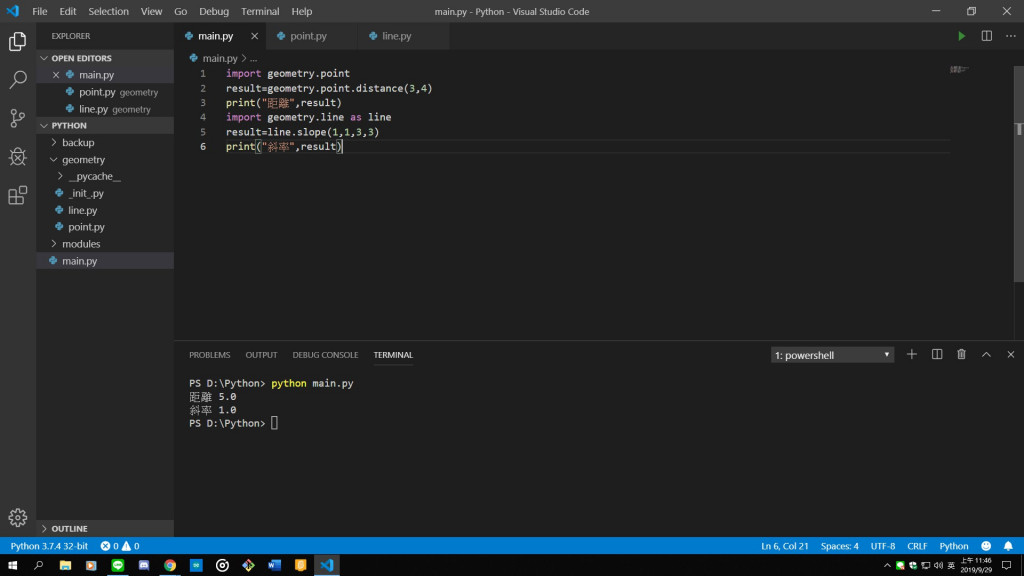Create a new terminal with plus icon
The image size is (1024, 576).
coord(912,355)
